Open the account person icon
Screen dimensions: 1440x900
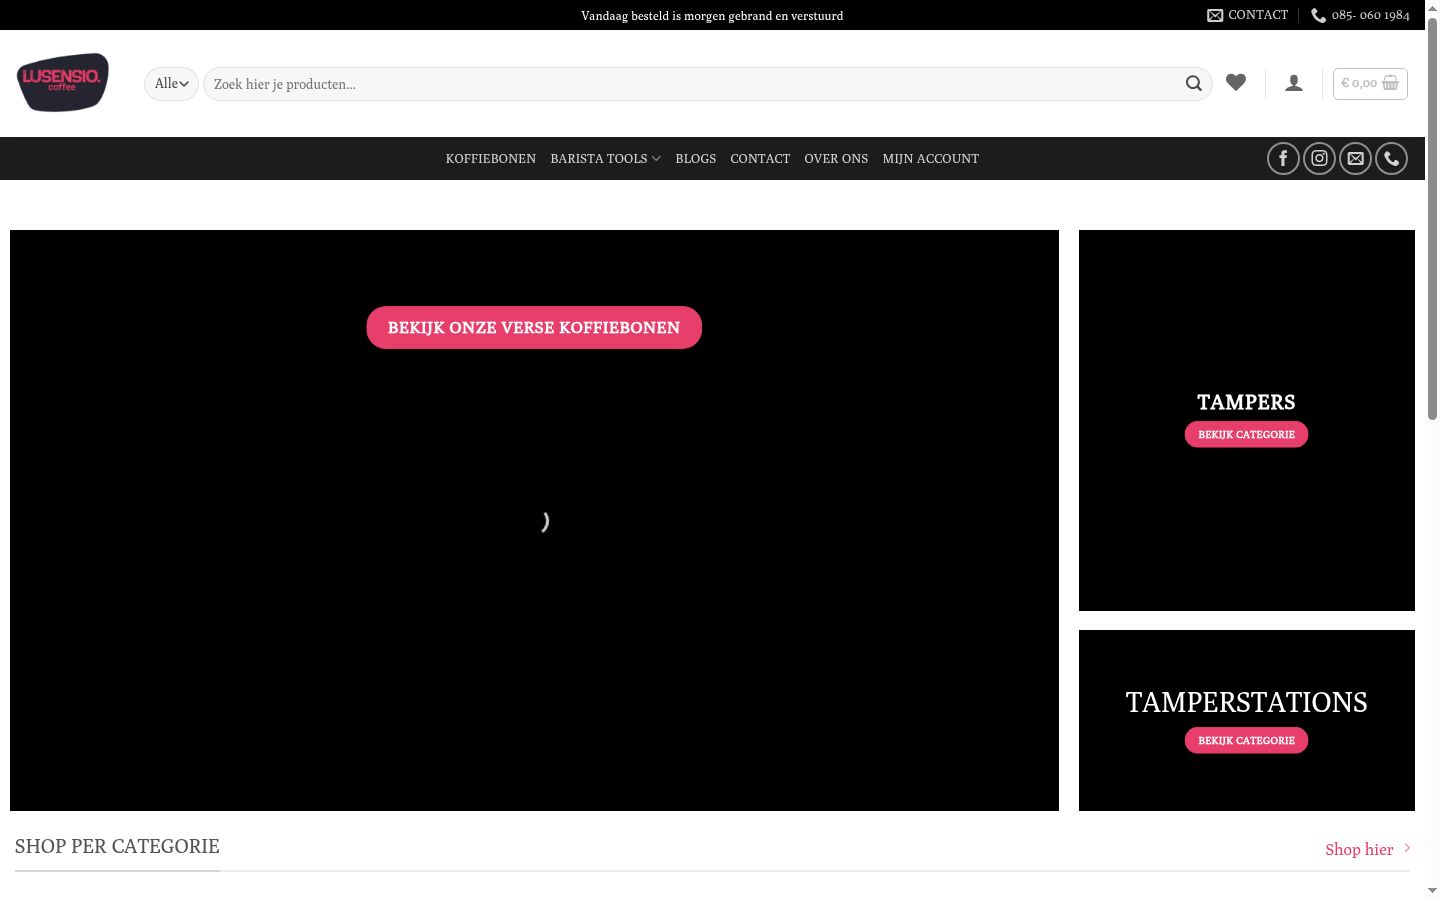[1294, 83]
